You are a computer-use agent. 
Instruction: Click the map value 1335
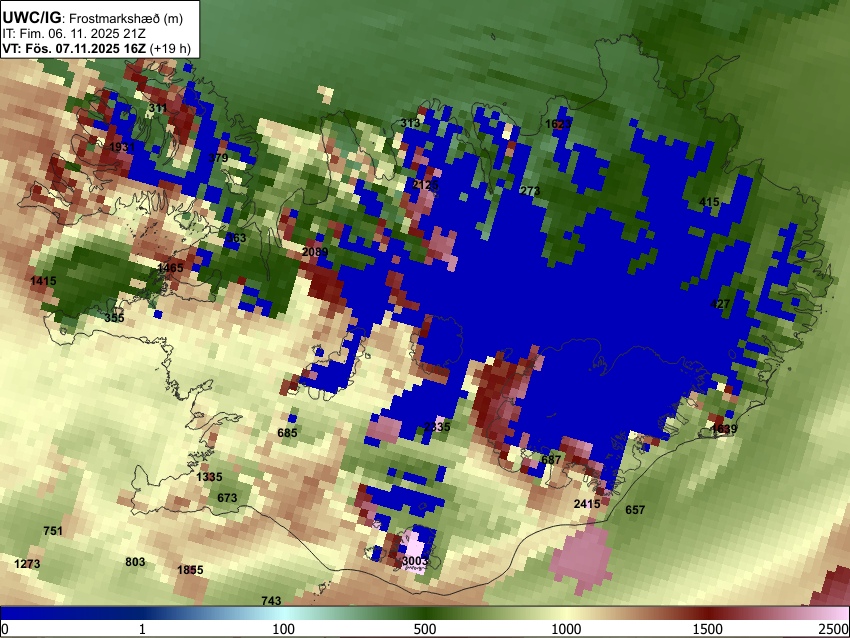click(x=209, y=477)
